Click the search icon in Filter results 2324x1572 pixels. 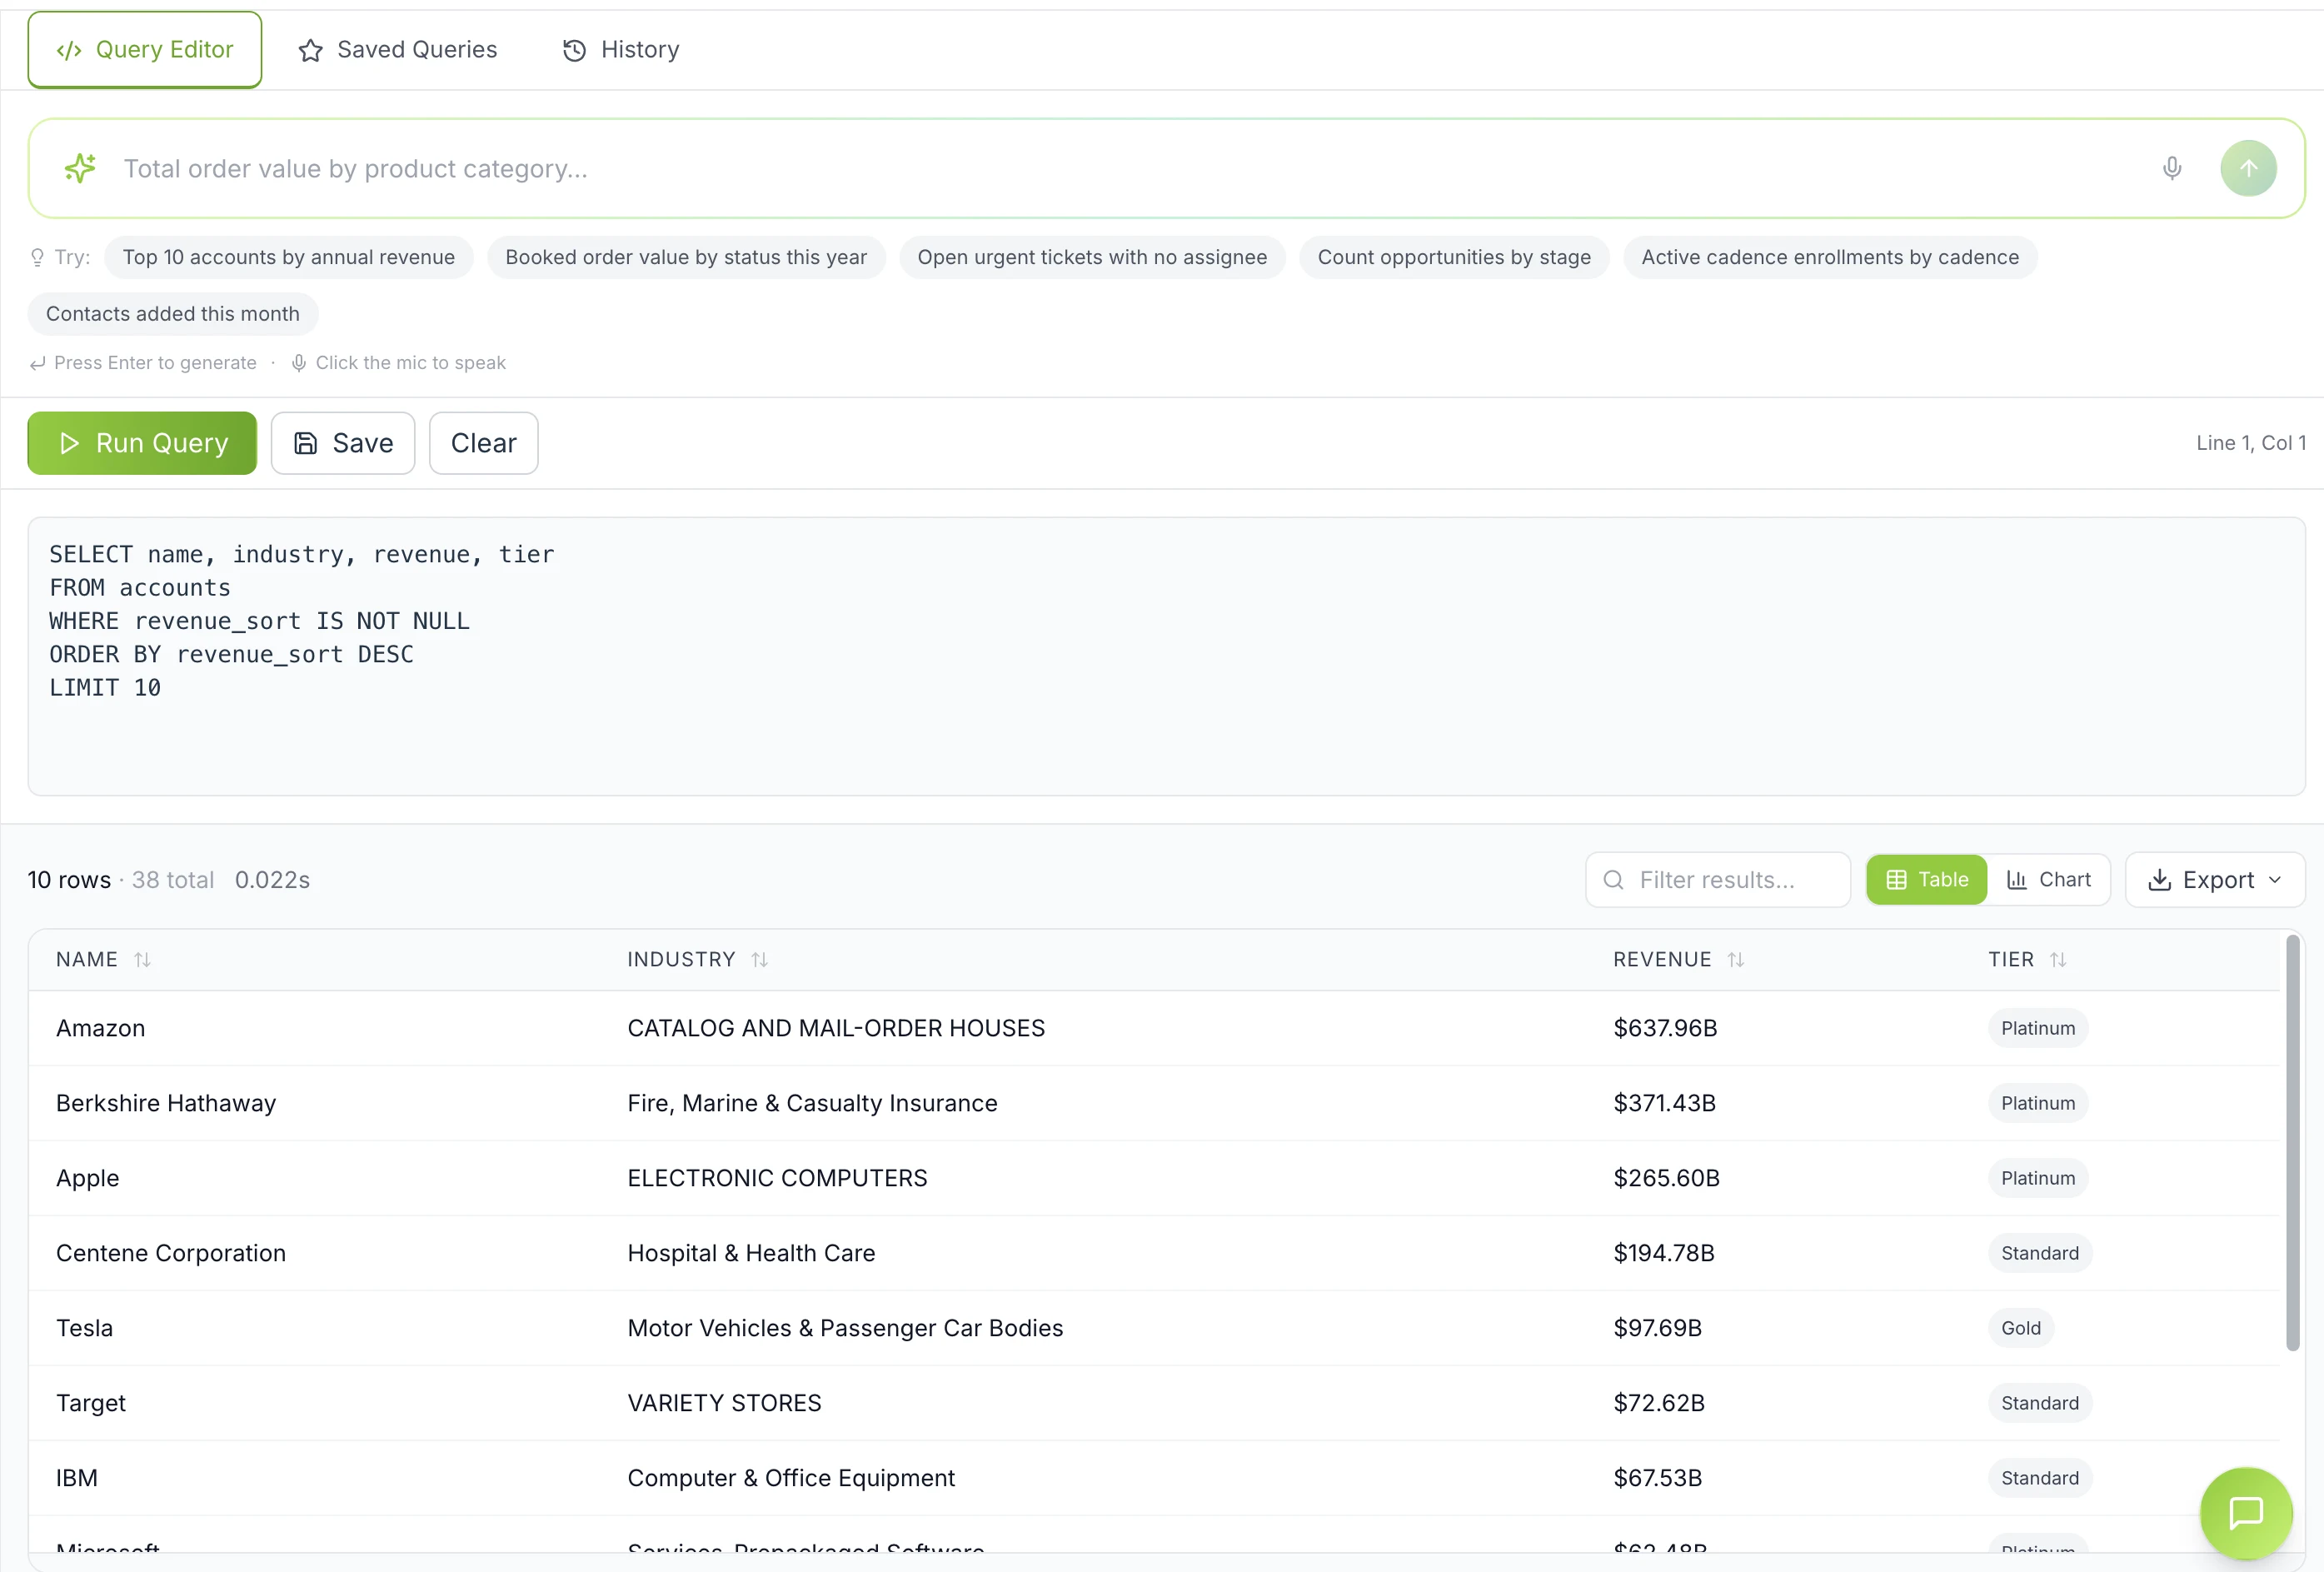(1613, 880)
